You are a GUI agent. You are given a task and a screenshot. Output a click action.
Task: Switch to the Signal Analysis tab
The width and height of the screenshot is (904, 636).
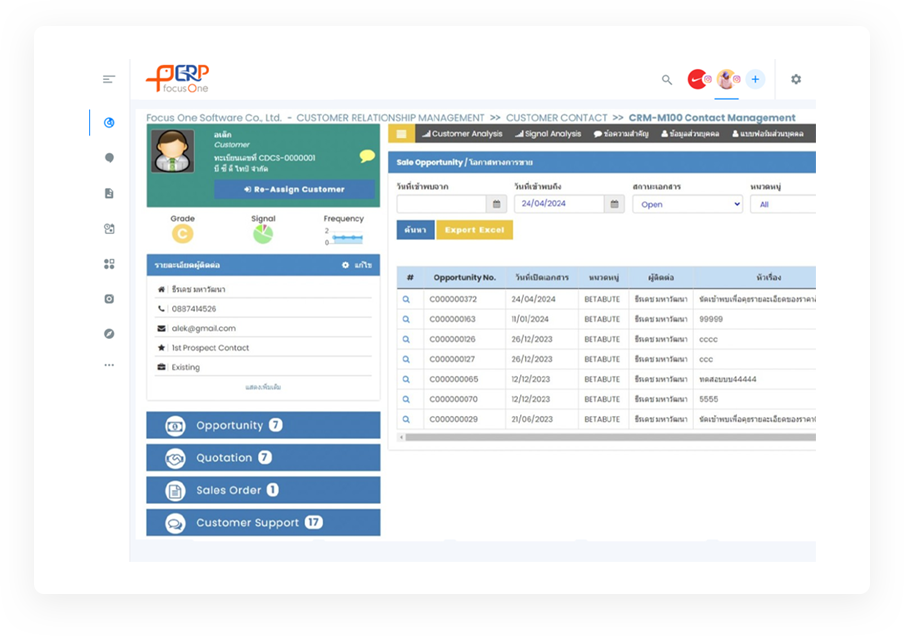547,134
